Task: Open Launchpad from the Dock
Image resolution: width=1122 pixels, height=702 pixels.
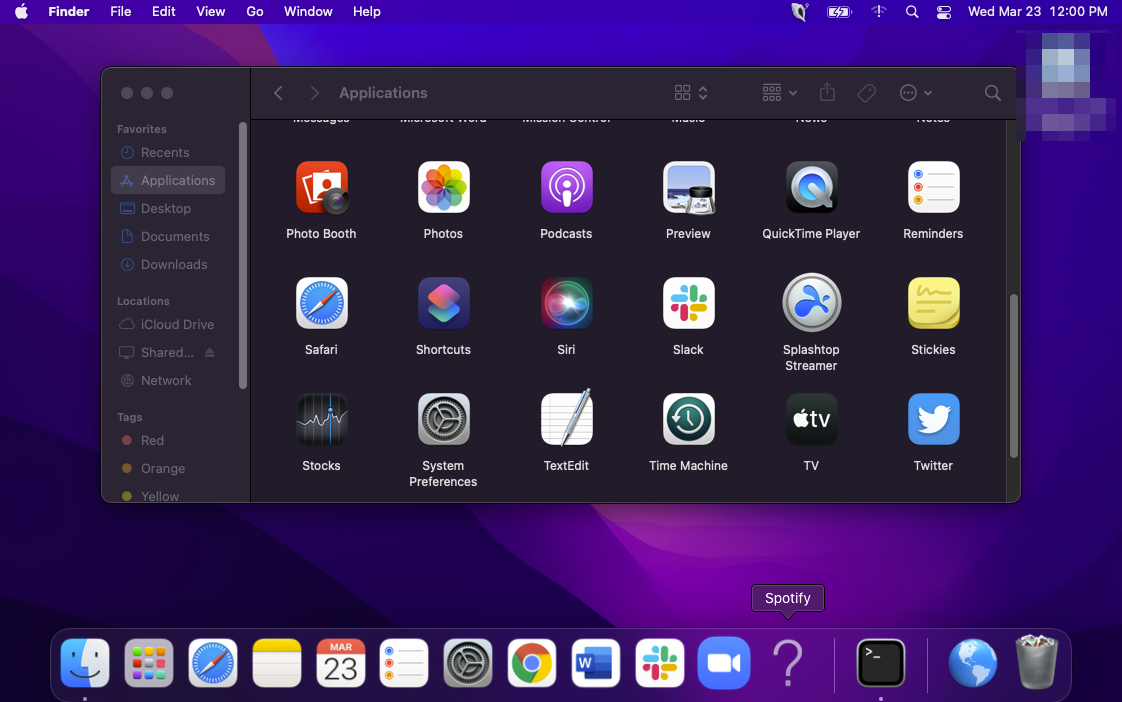Action: [x=149, y=663]
